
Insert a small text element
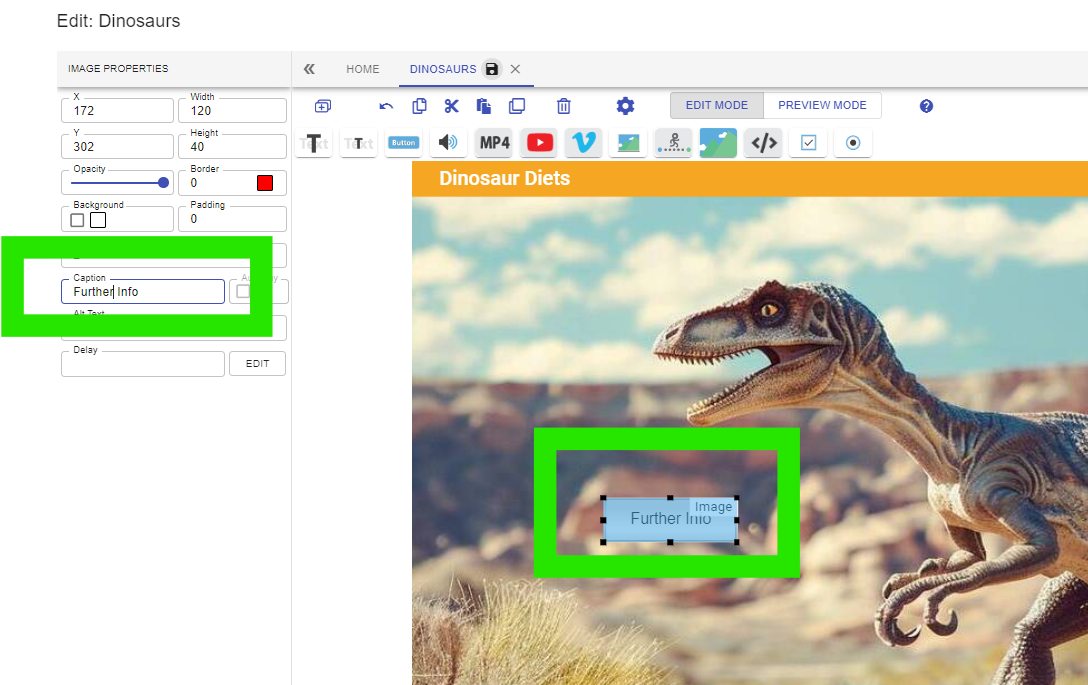pos(359,143)
